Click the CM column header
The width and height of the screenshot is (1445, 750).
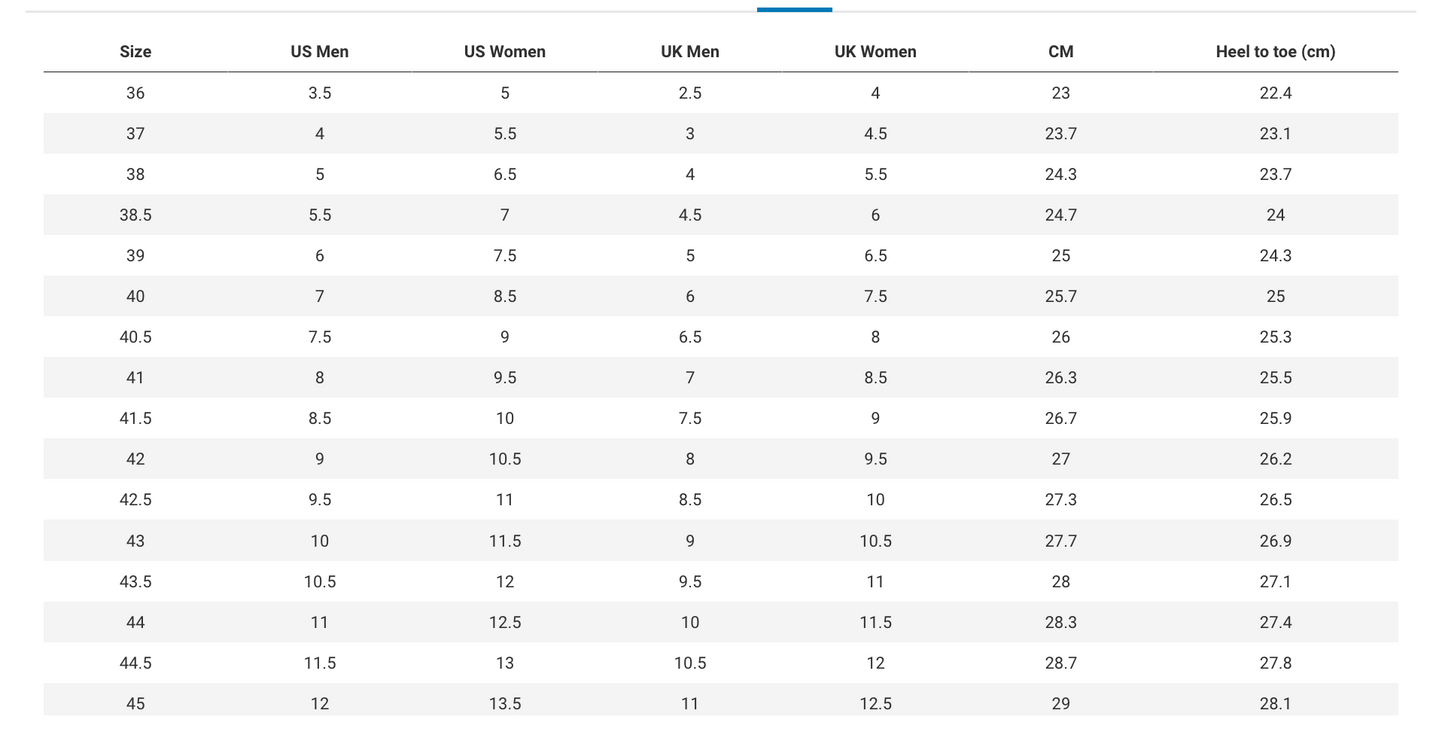coord(1060,52)
